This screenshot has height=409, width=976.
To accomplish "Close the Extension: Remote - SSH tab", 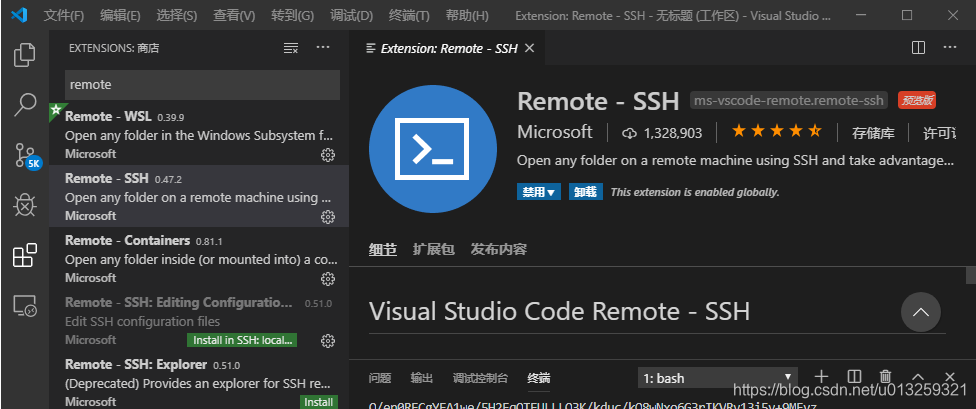I will pos(530,48).
